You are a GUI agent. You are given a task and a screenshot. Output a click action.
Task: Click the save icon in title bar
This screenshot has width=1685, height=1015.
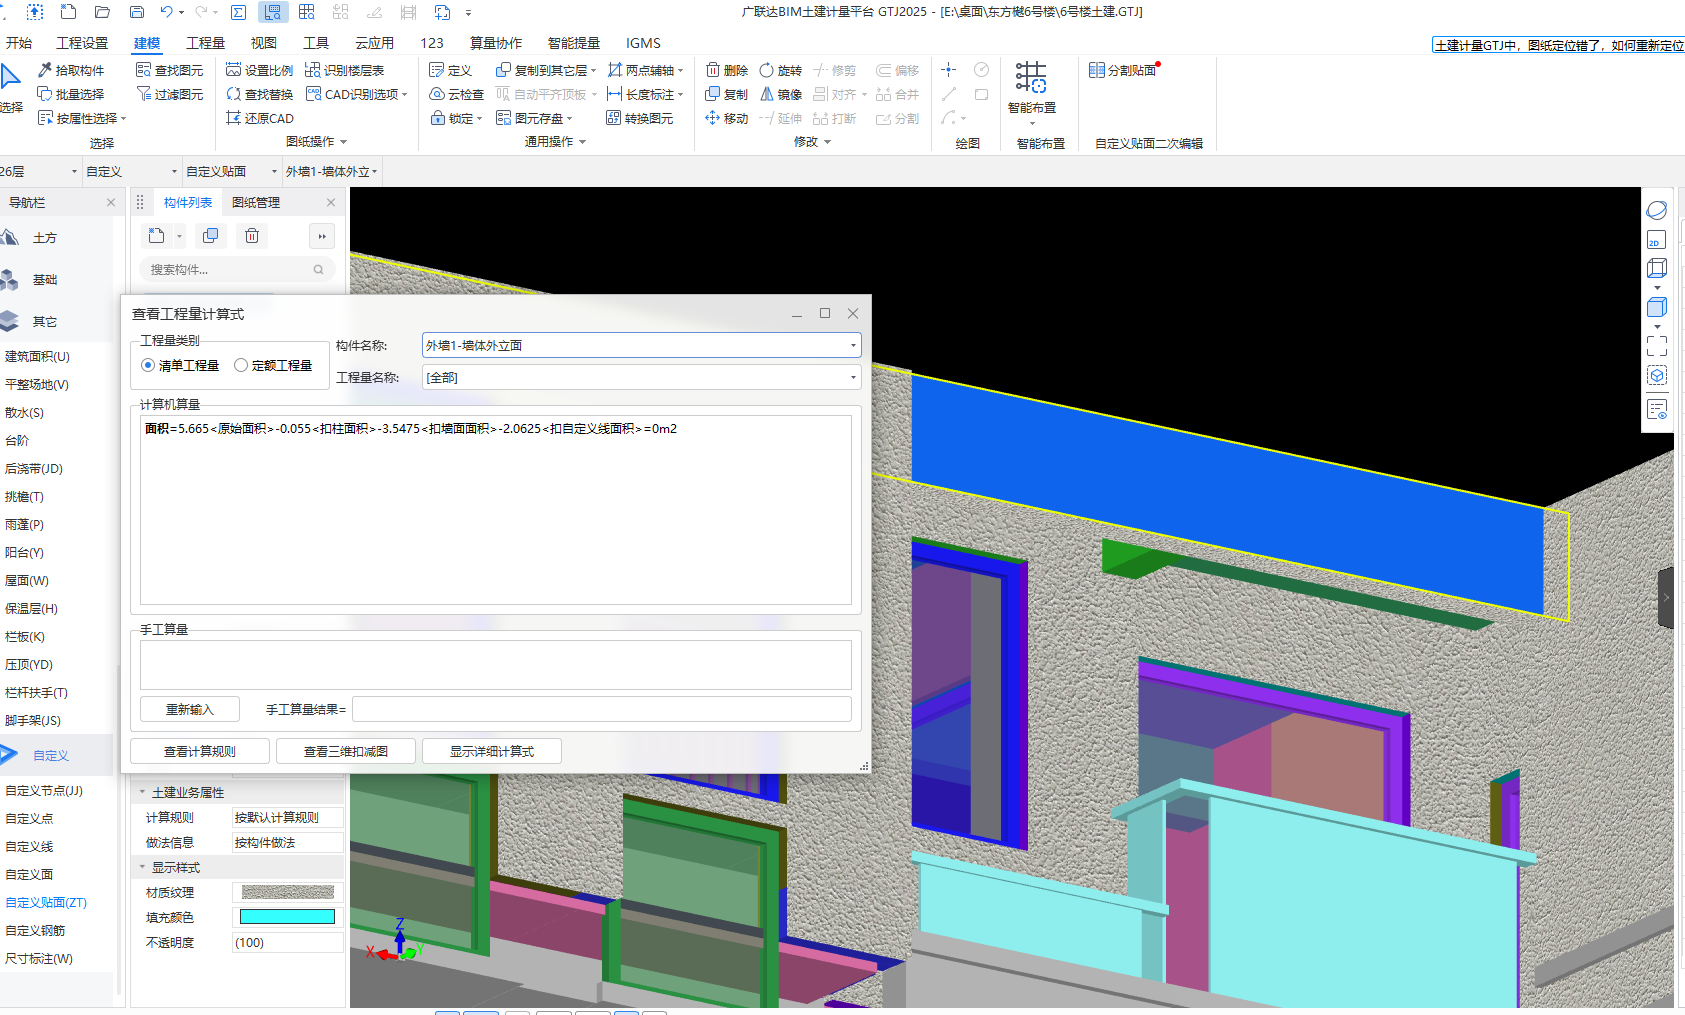tap(137, 12)
